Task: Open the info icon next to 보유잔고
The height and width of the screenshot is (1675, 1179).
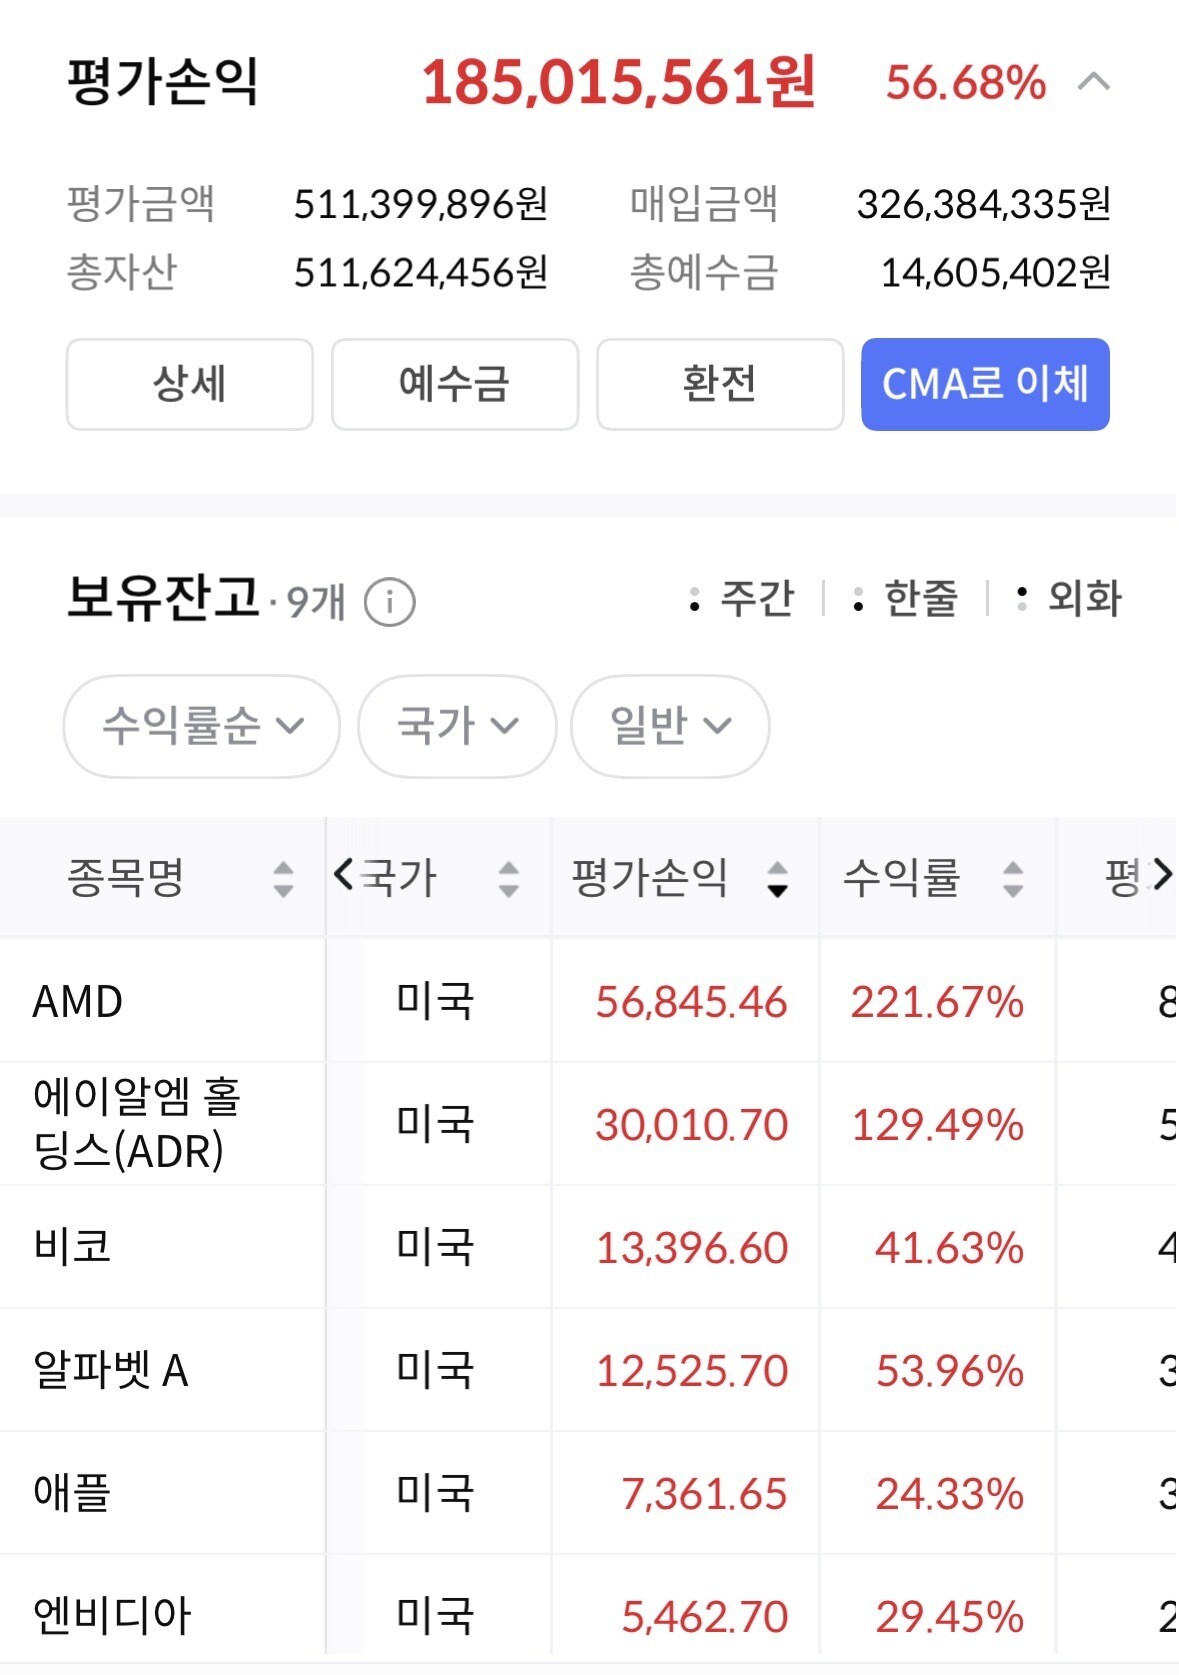Action: 389,603
